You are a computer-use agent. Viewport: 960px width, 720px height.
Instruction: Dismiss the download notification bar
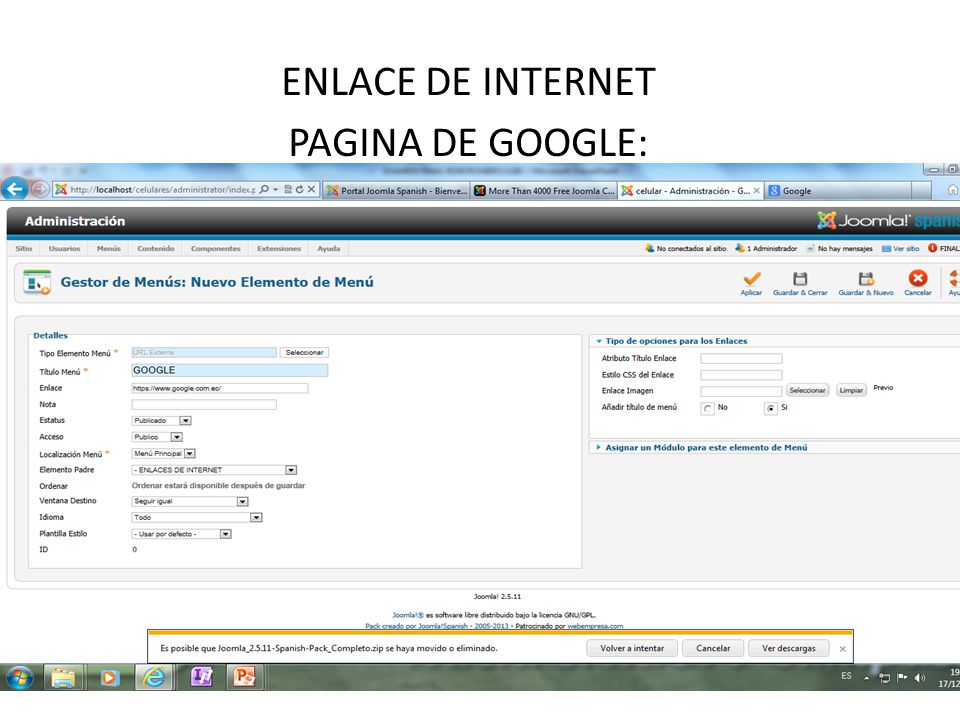click(842, 649)
